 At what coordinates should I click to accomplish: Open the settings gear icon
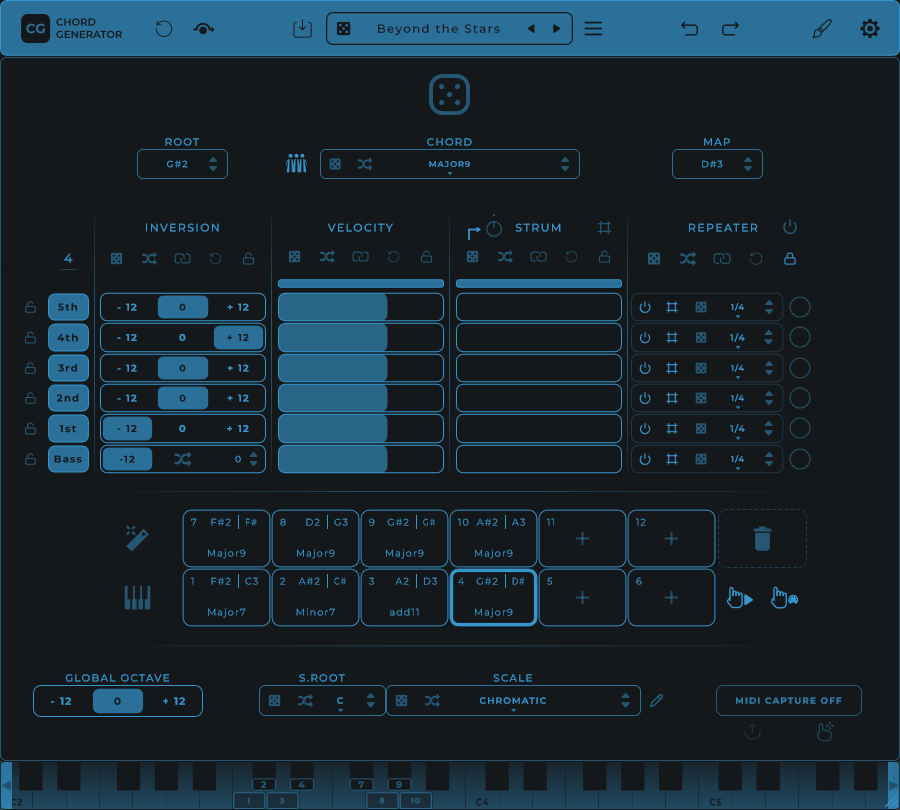870,29
